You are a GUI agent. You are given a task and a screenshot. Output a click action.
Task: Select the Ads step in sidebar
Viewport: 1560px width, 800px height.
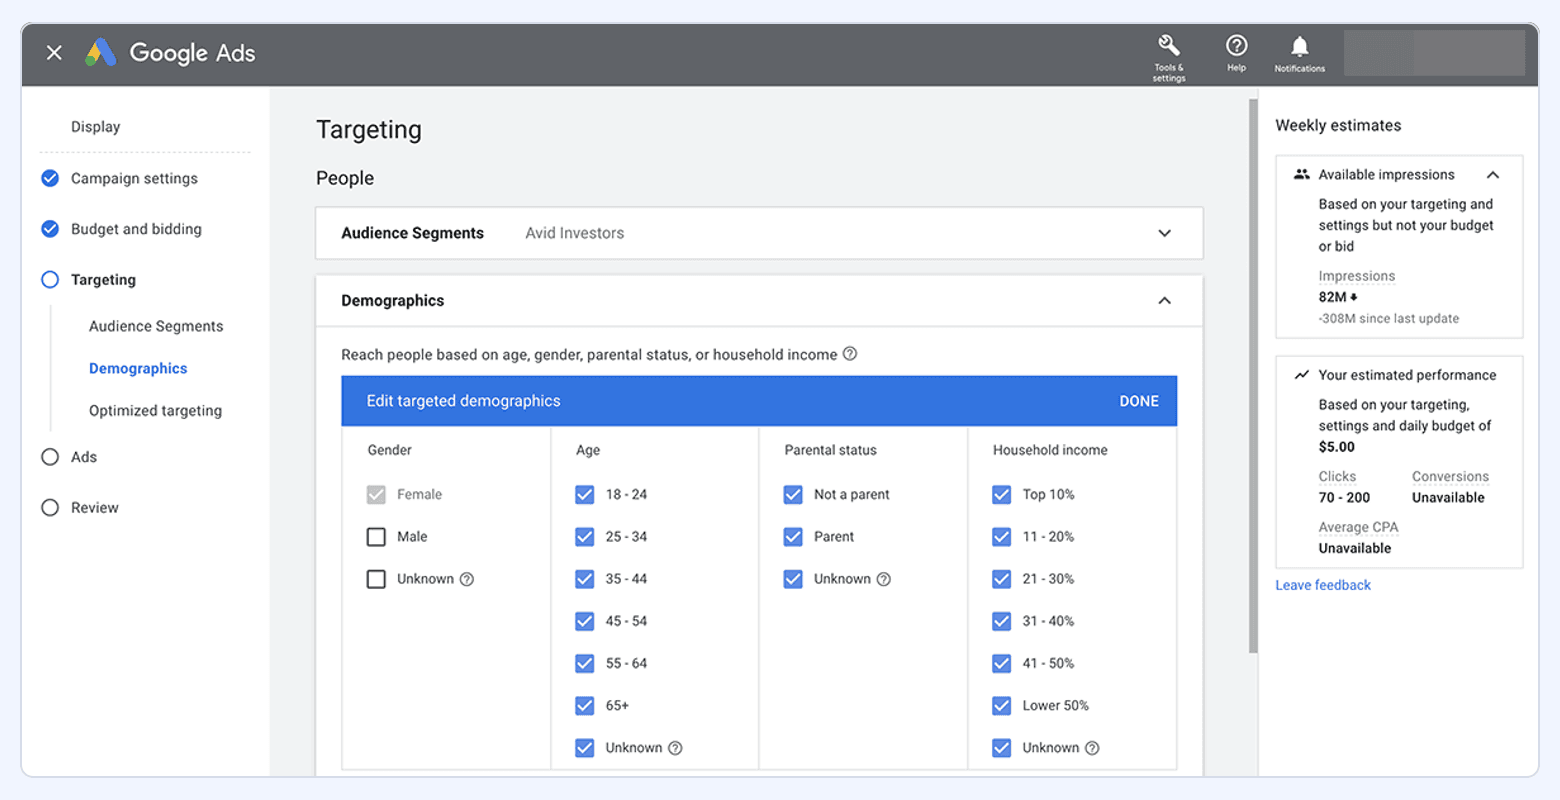[83, 457]
